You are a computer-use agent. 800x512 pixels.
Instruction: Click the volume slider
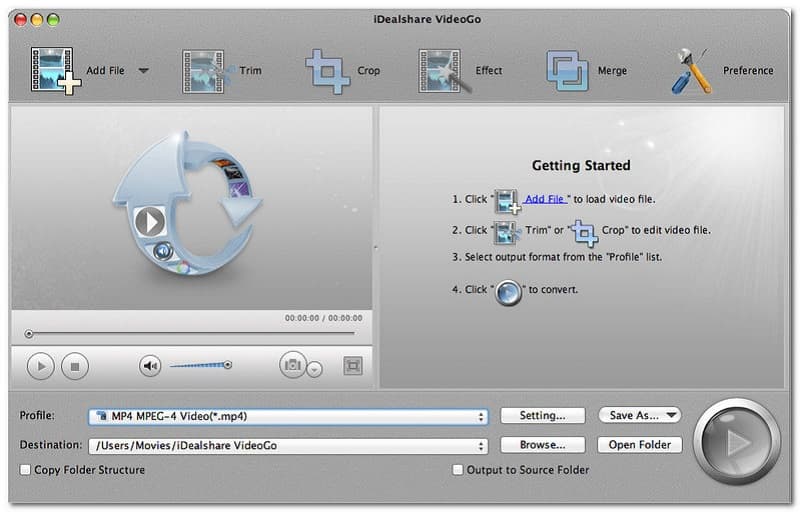point(200,366)
